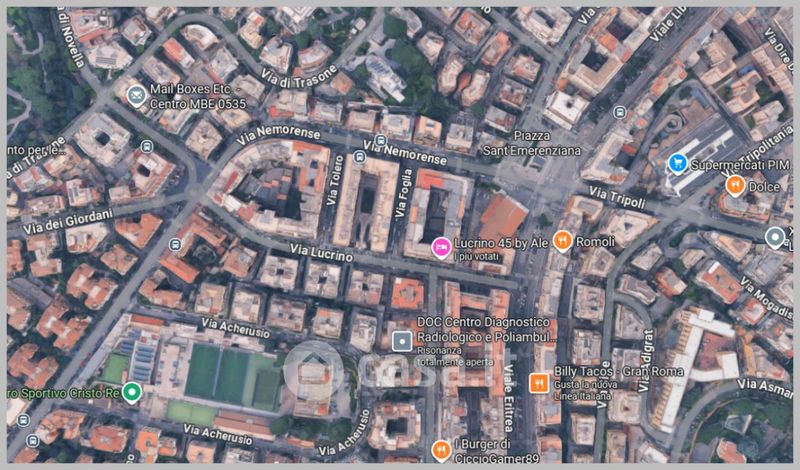800x470 pixels.
Task: Click the Lucrino 45 by Ale hotel marker
Action: 441,249
